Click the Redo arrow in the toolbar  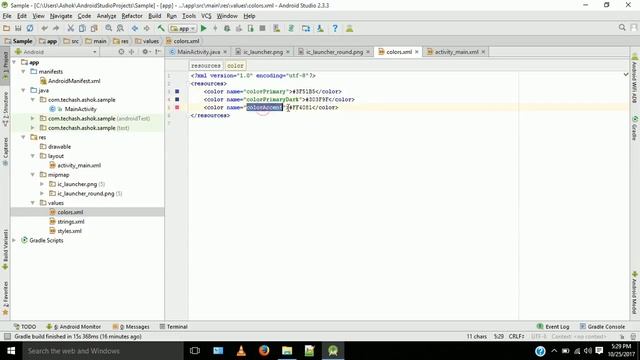(56, 28)
